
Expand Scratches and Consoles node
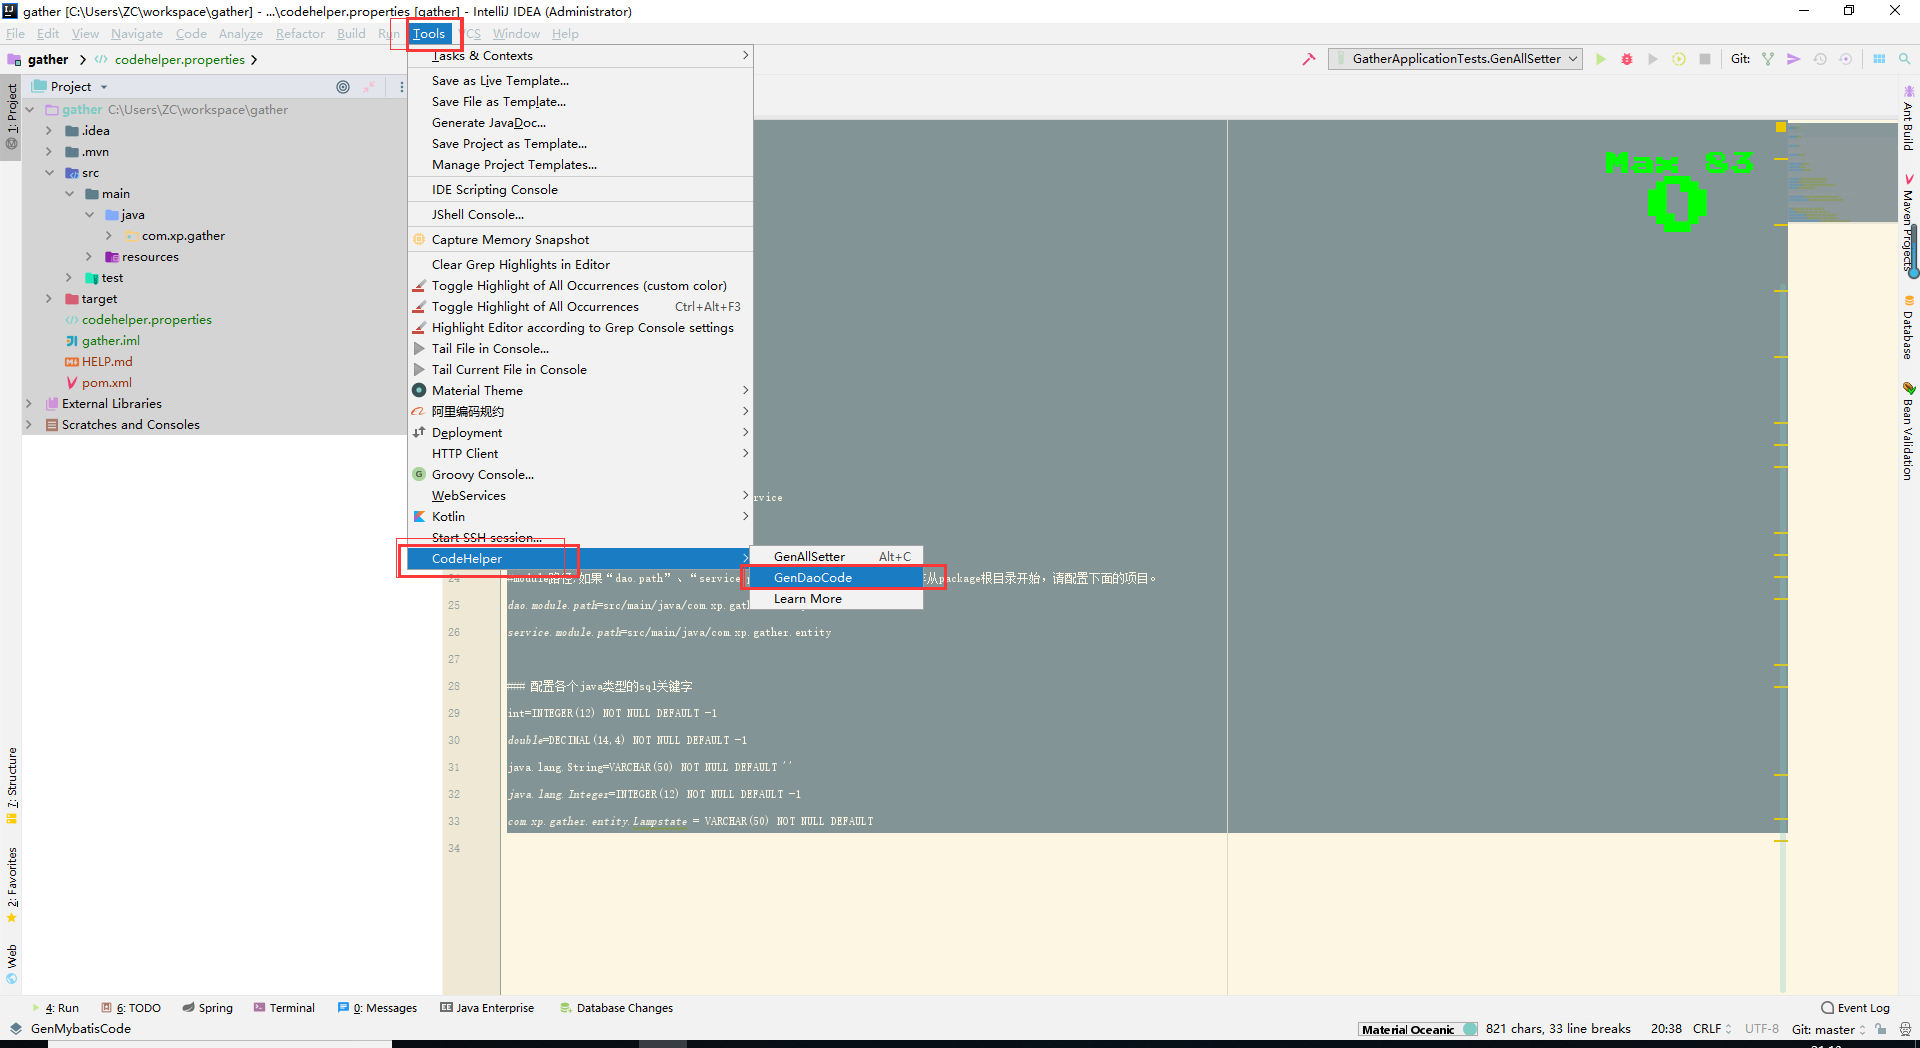click(29, 425)
